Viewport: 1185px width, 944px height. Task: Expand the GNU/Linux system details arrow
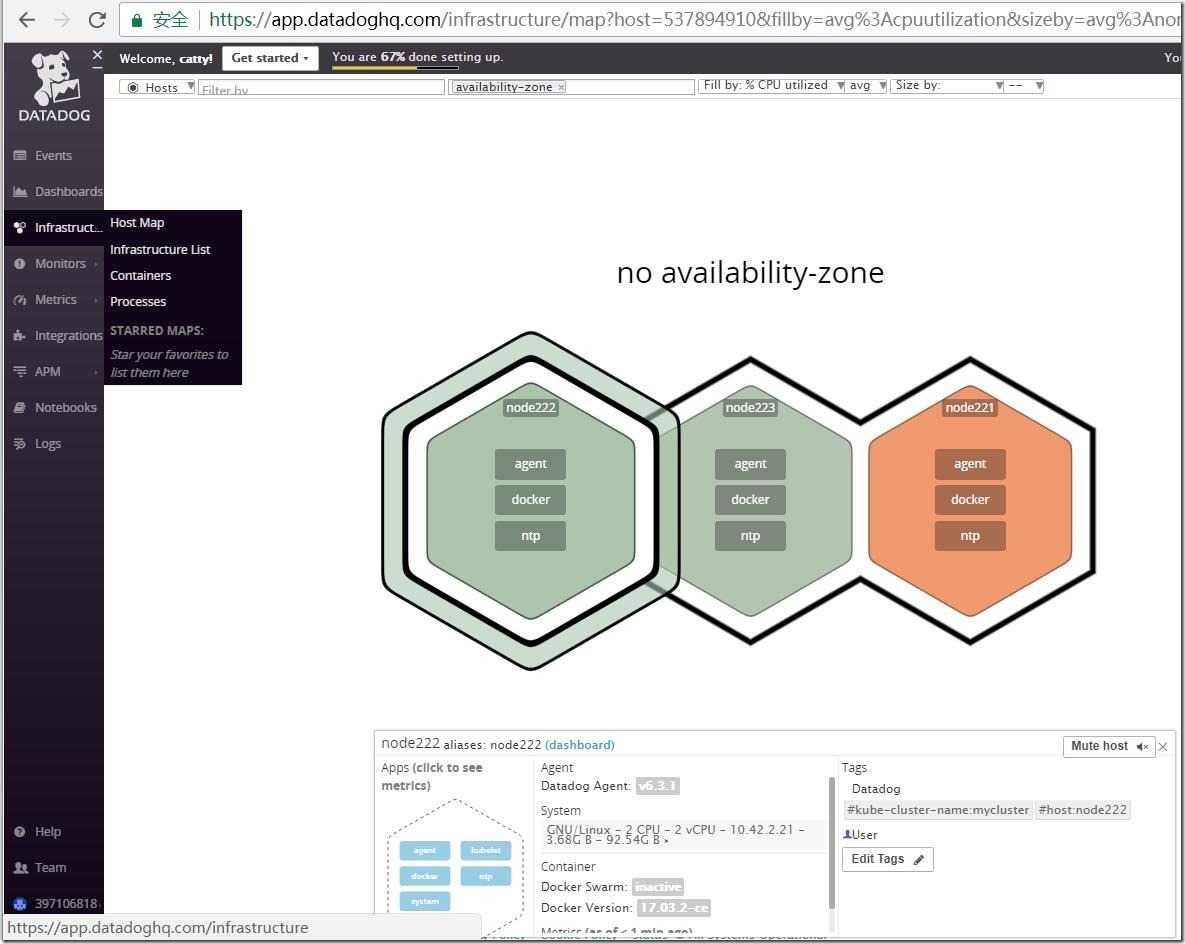[x=666, y=840]
